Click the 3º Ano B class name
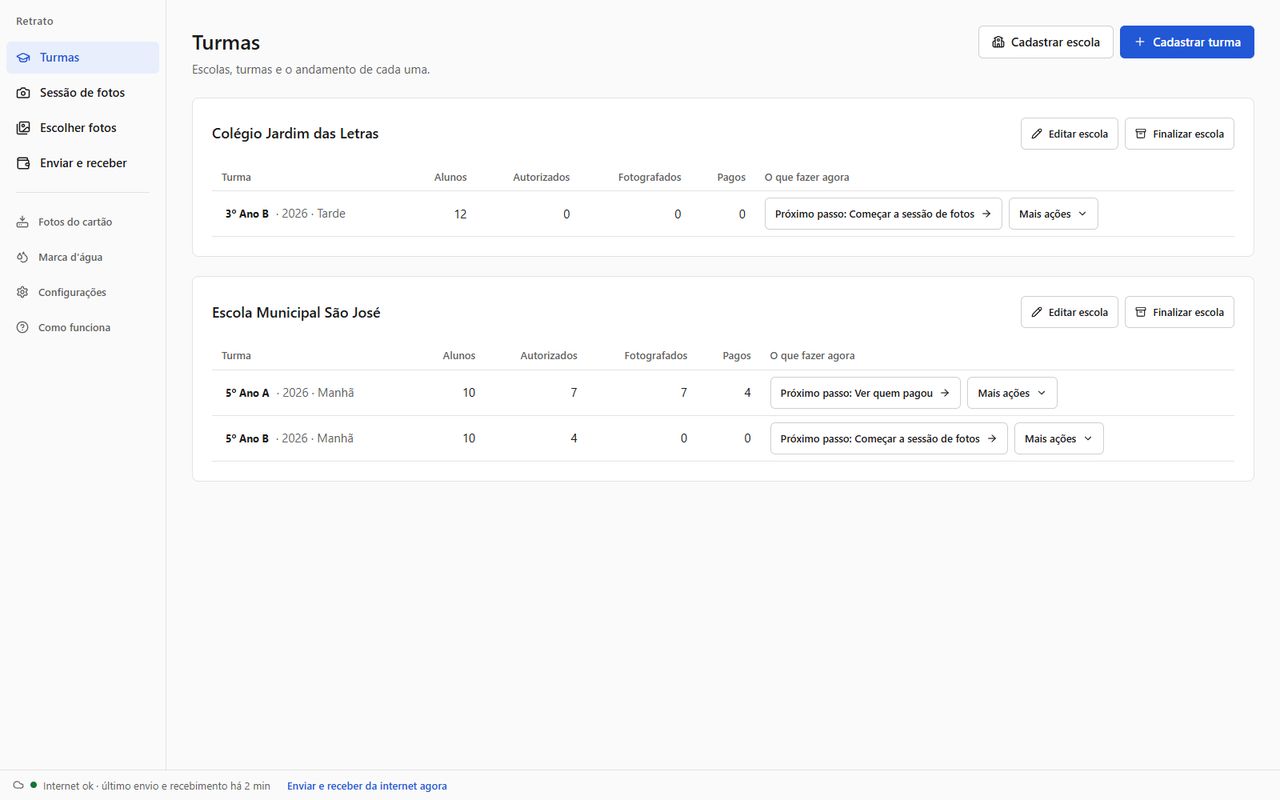 pyautogui.click(x=247, y=214)
